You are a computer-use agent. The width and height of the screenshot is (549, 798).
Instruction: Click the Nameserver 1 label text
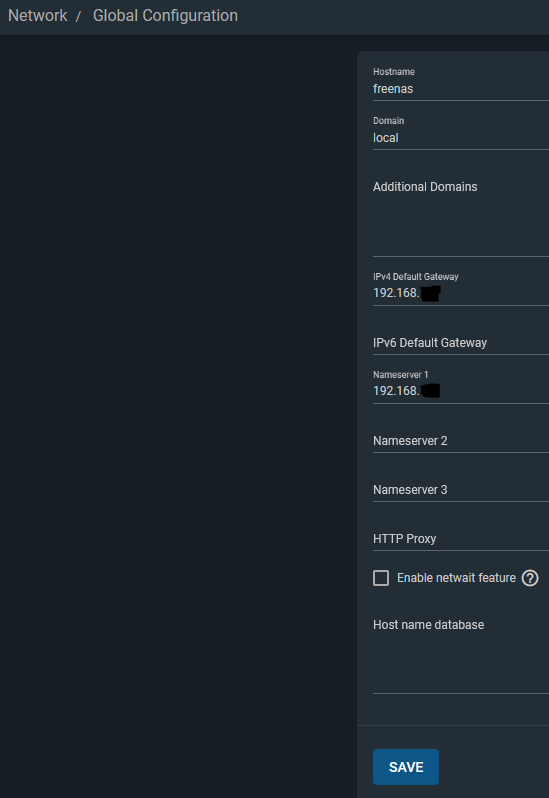(x=400, y=375)
